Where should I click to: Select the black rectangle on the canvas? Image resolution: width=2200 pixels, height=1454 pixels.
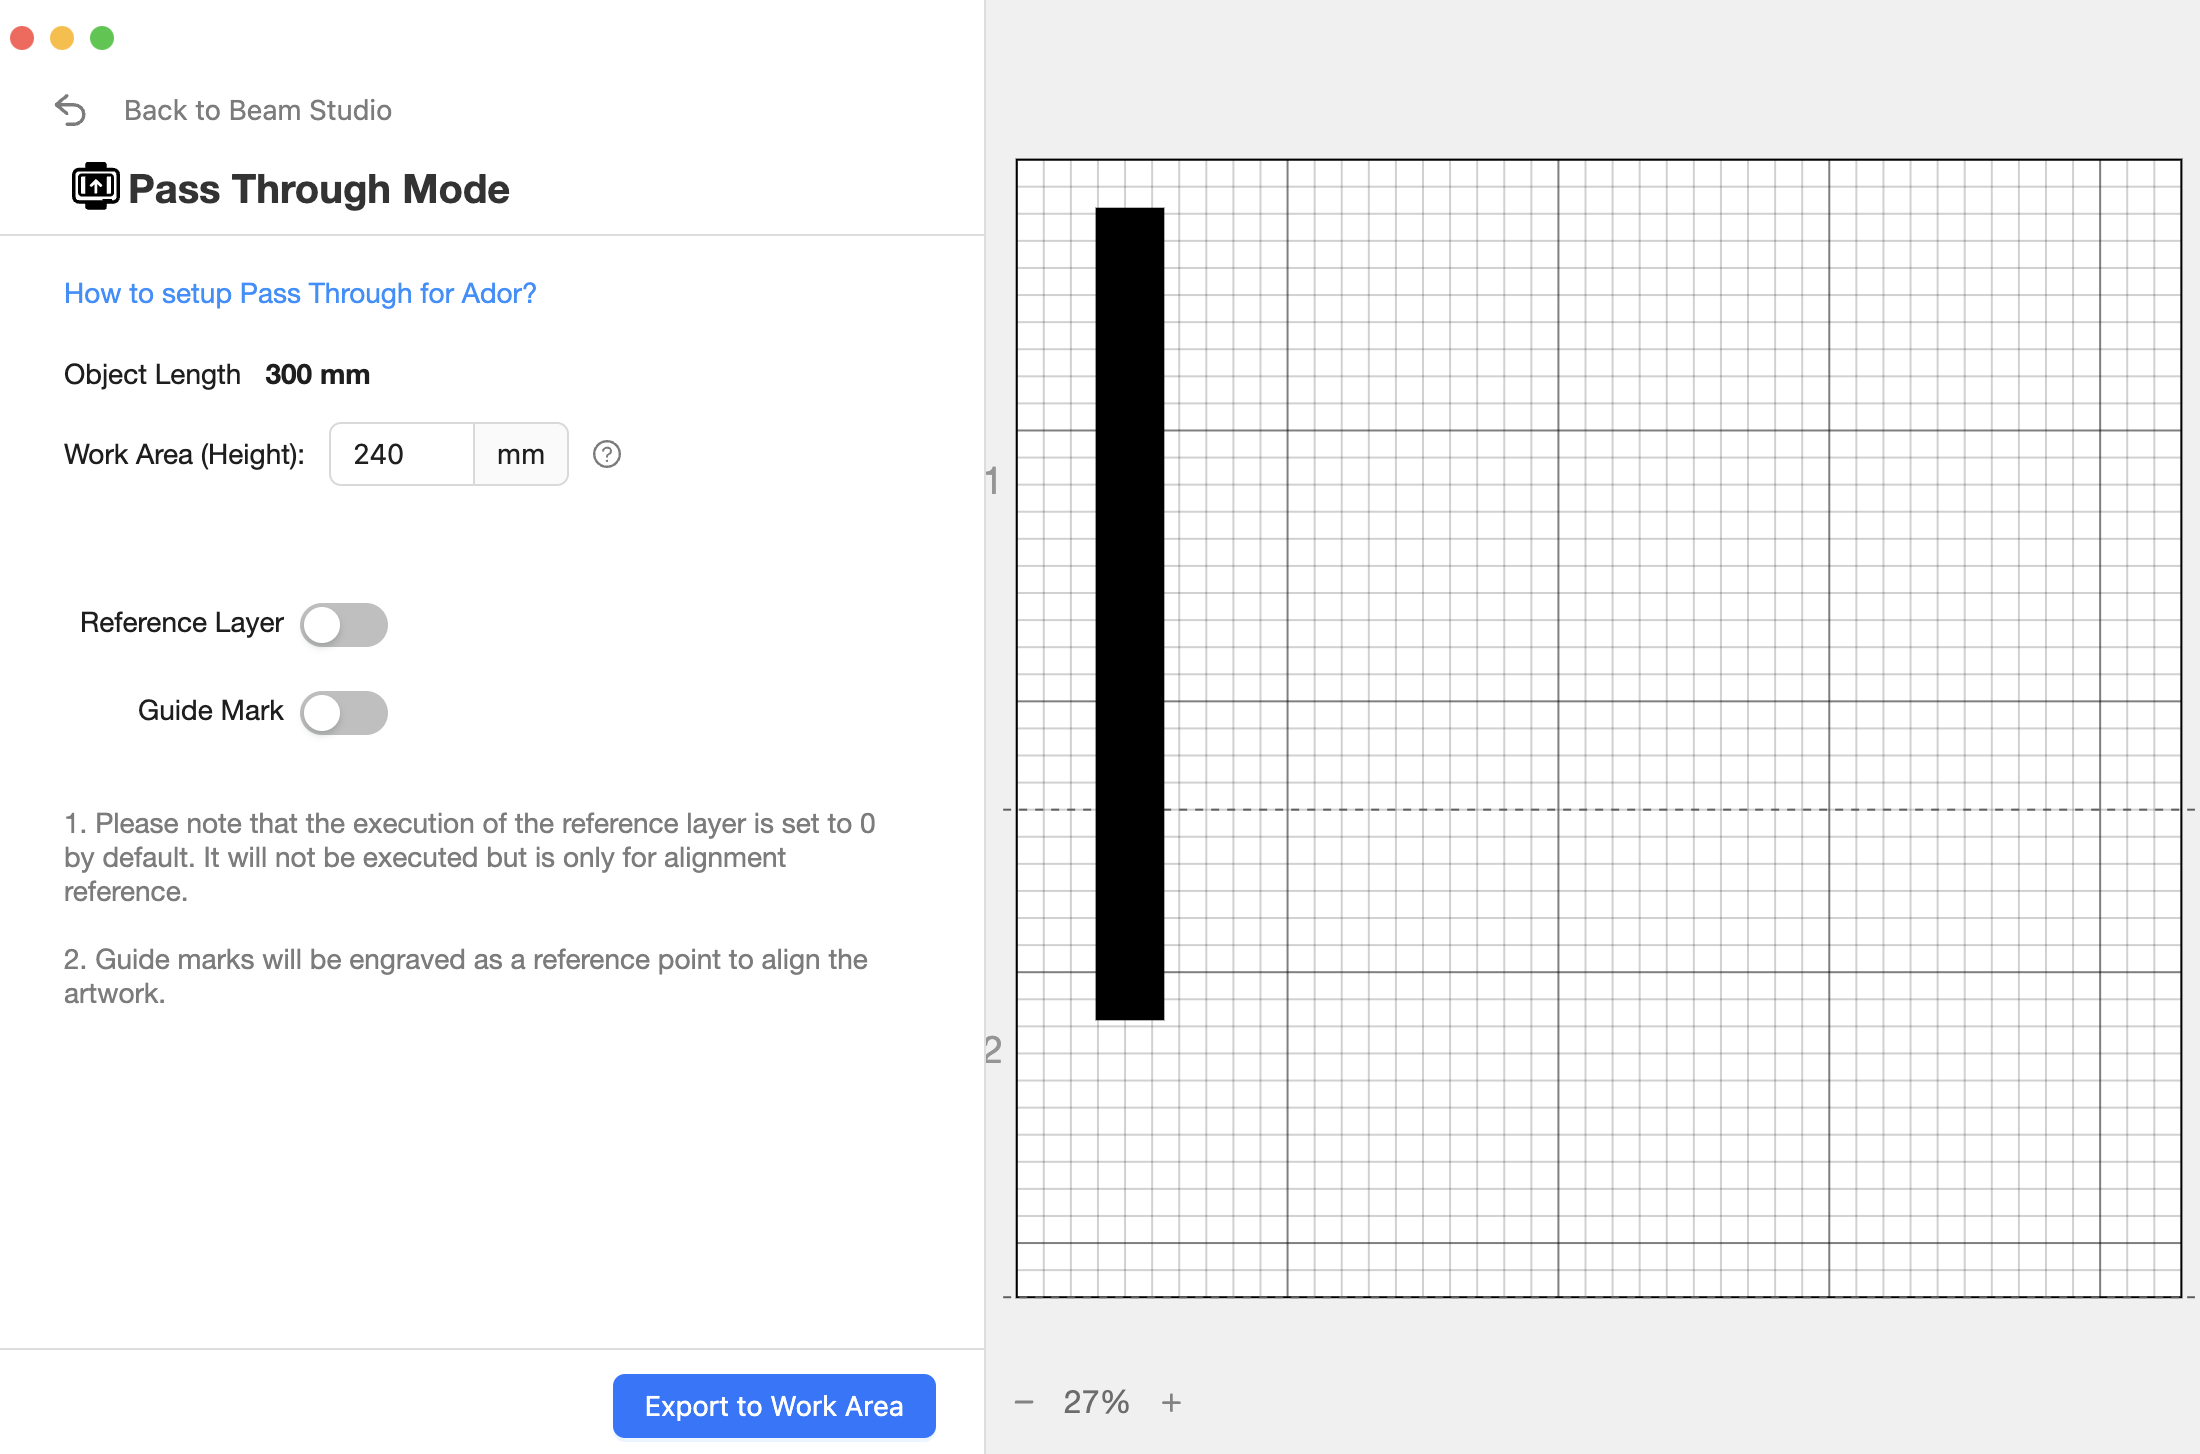[1130, 614]
